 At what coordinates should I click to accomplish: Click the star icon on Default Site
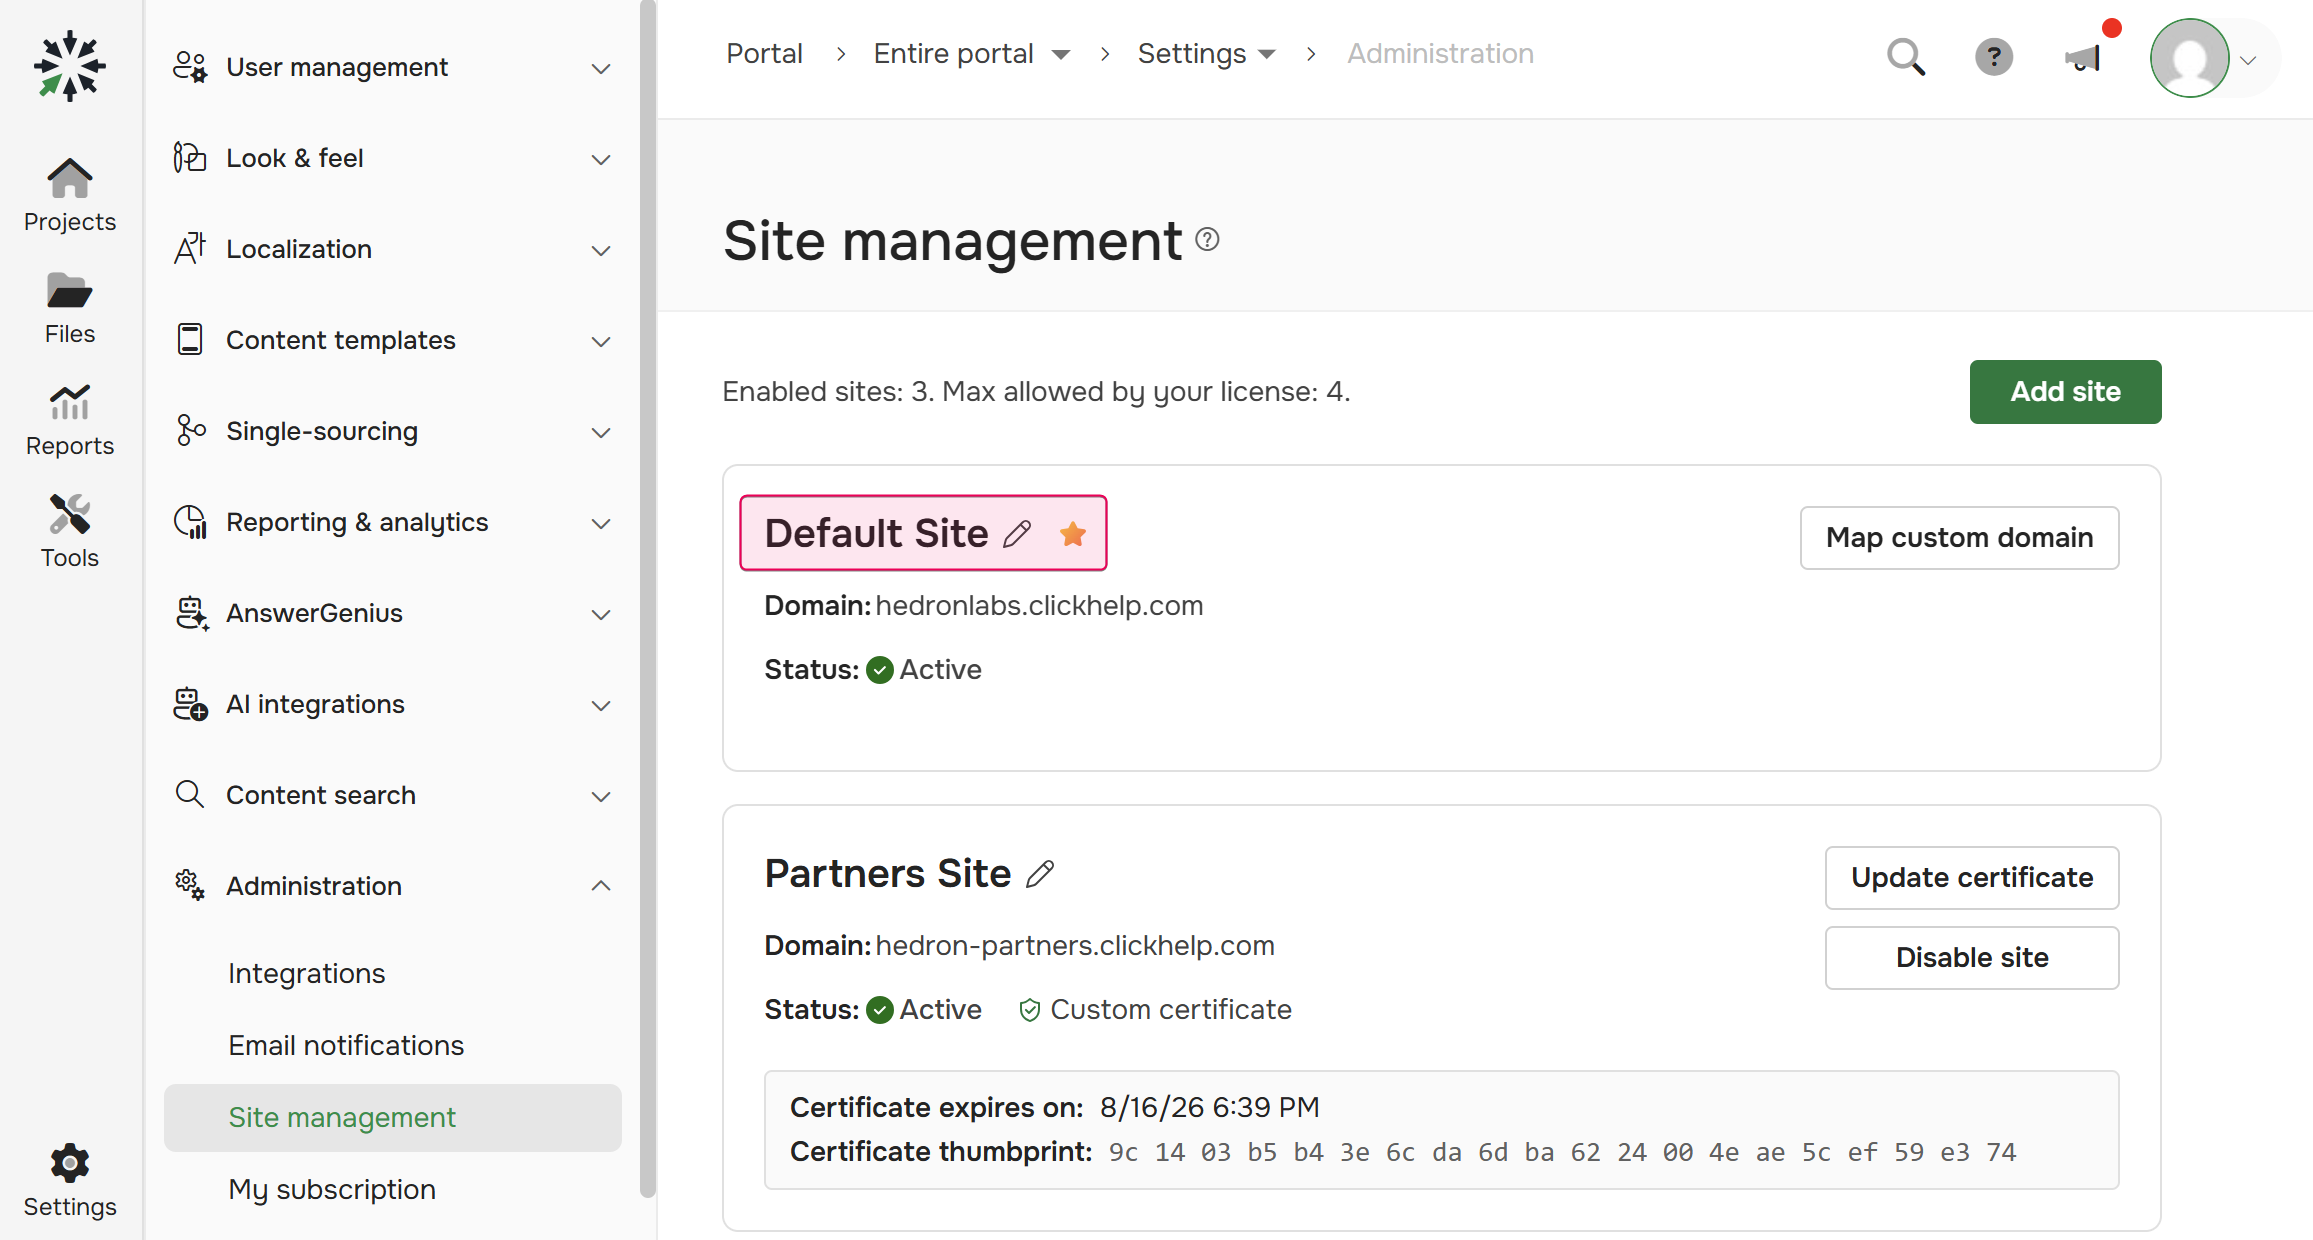click(1073, 534)
